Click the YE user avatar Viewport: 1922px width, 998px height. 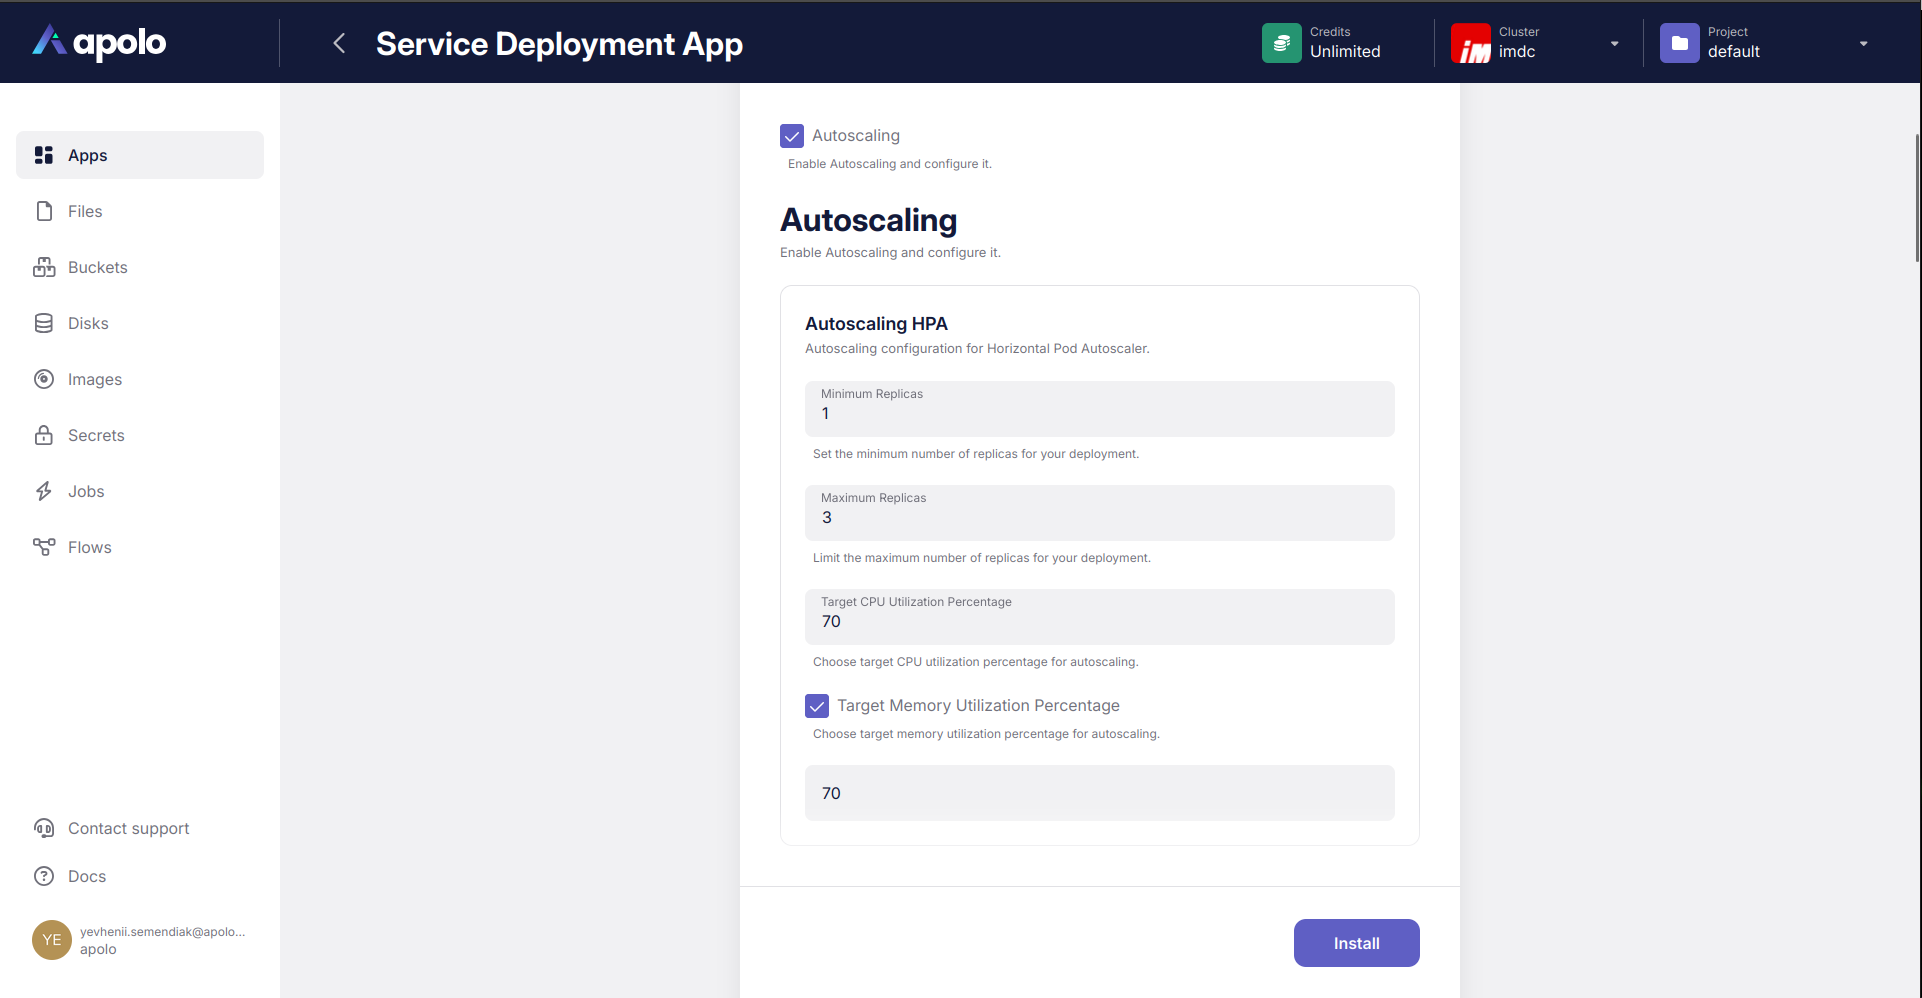[x=52, y=940]
